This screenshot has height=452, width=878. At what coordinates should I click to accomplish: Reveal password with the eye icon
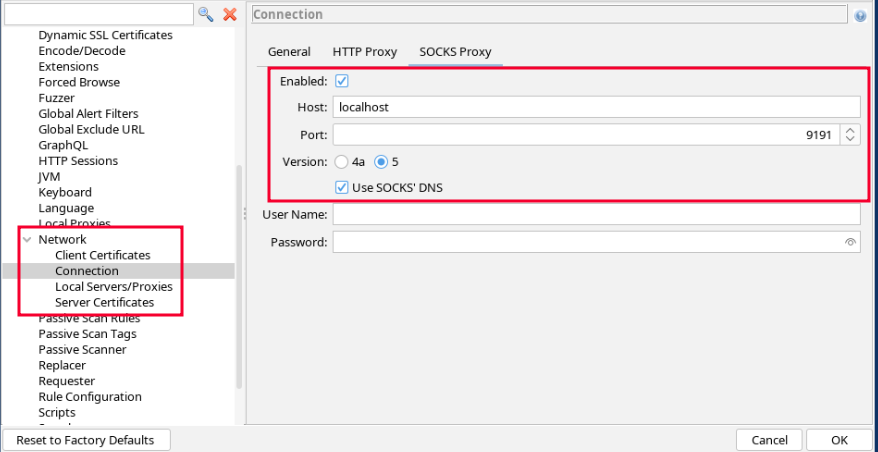coord(850,242)
